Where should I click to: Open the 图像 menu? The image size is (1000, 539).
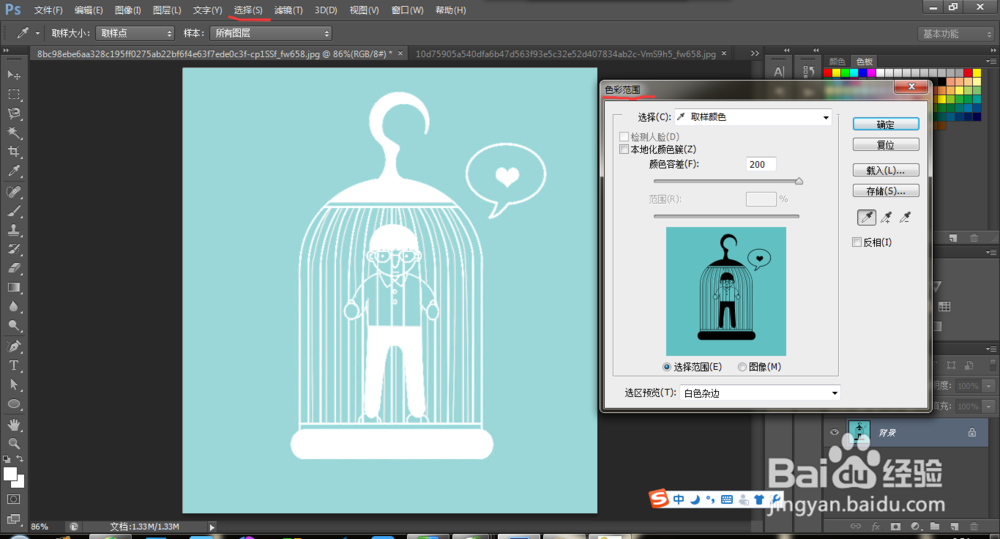pos(128,10)
